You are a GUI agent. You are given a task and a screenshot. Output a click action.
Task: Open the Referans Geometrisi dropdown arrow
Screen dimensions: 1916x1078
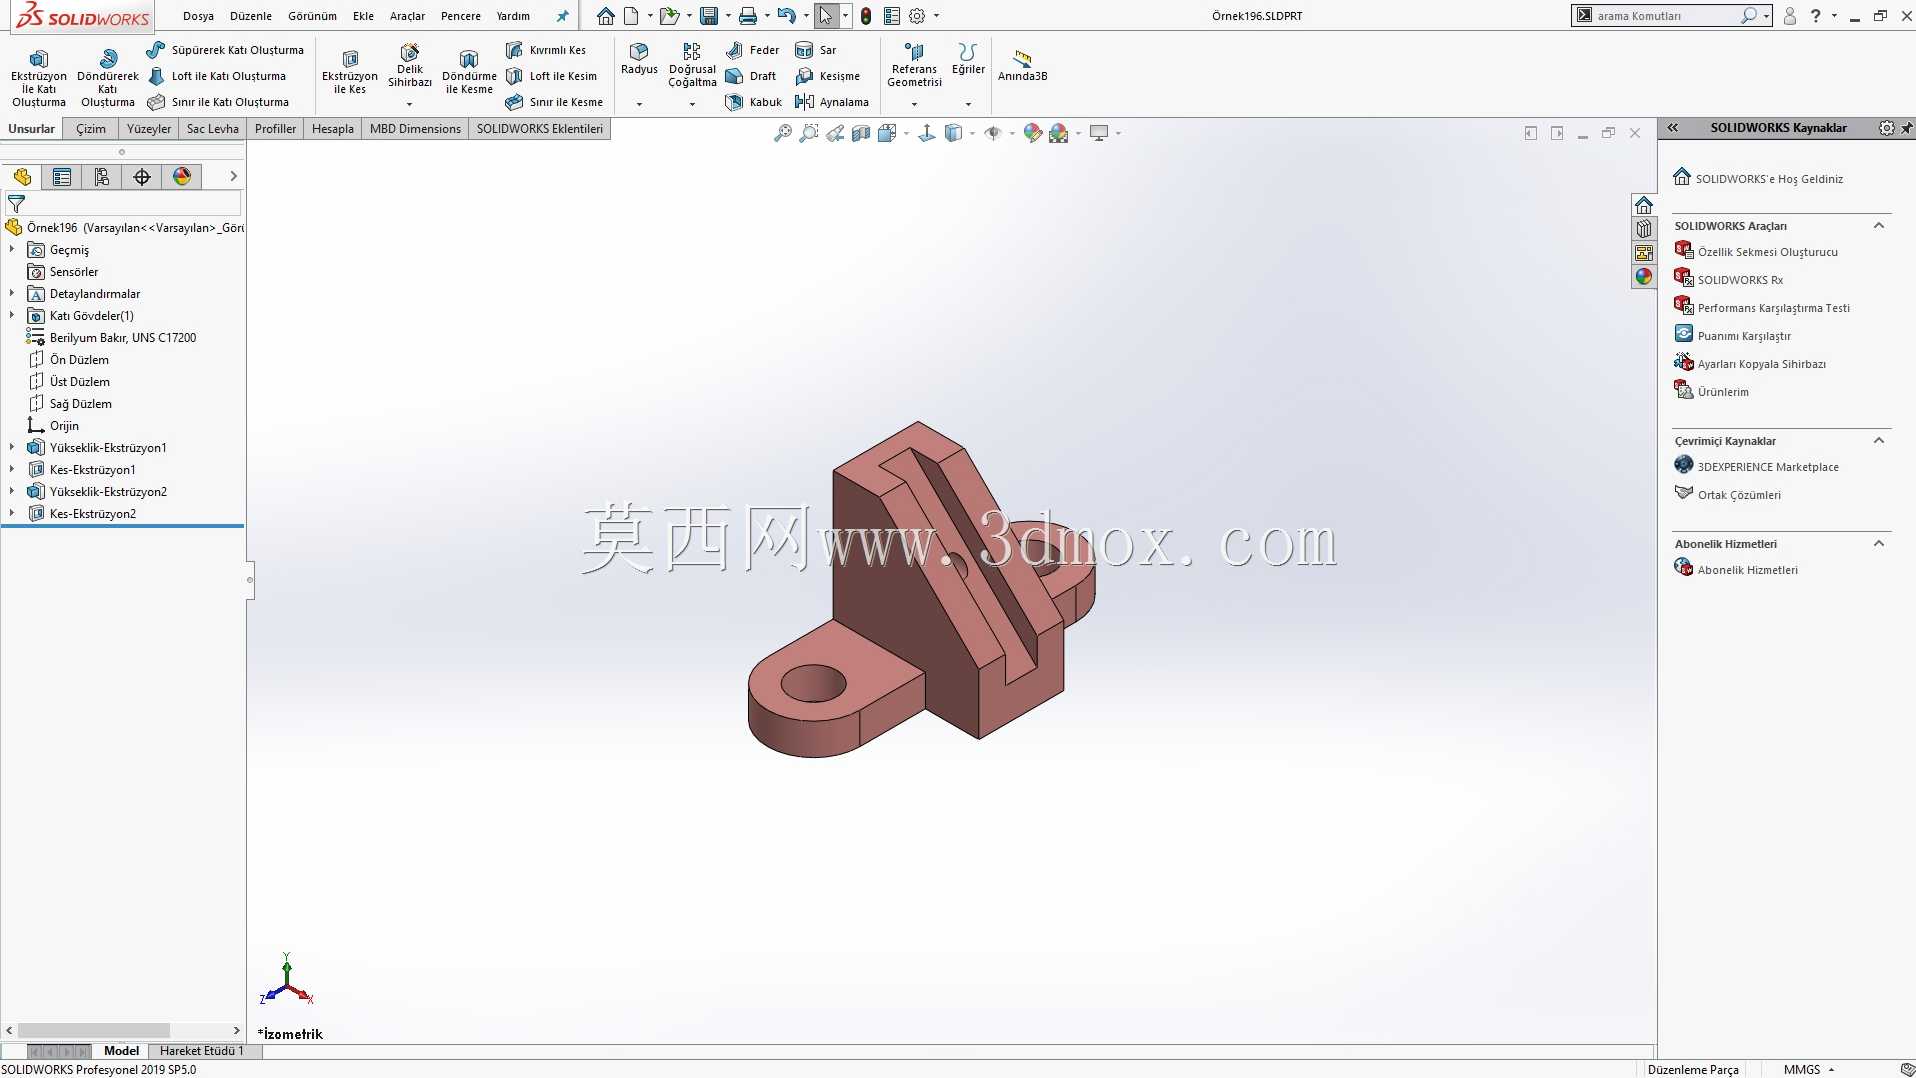click(914, 104)
